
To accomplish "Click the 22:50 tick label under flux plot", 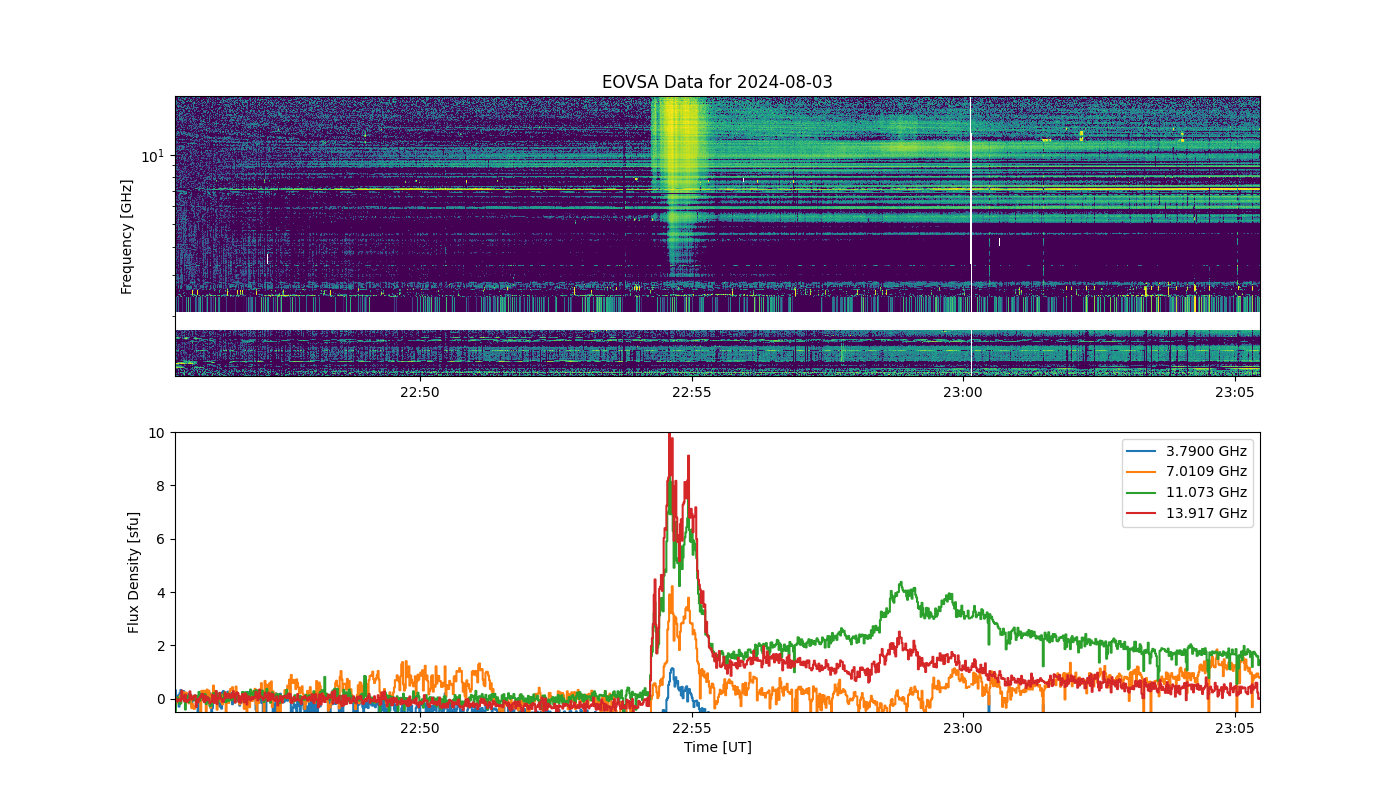I will [420, 728].
